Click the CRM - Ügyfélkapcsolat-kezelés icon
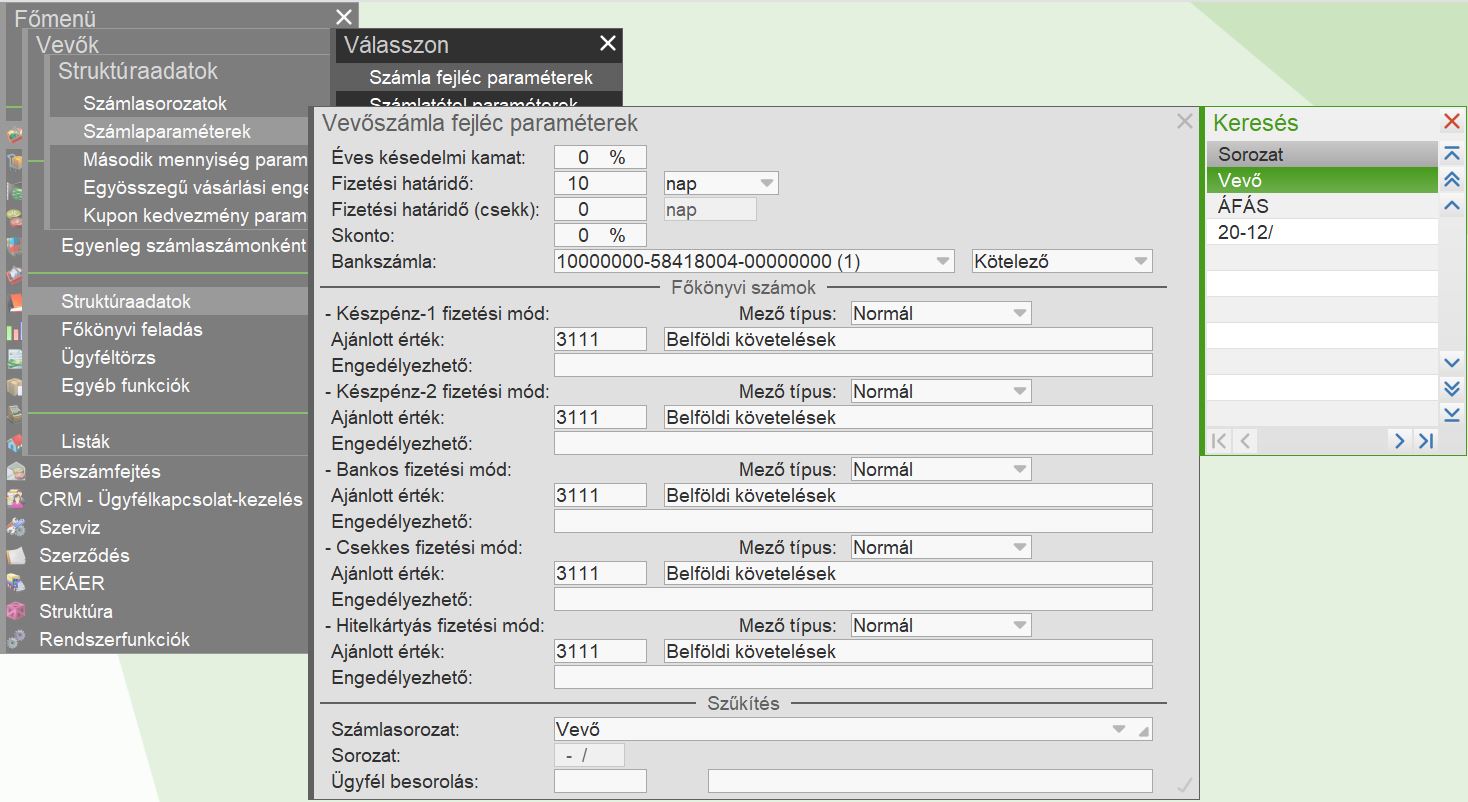Viewport: 1468px width, 802px height. [x=16, y=500]
